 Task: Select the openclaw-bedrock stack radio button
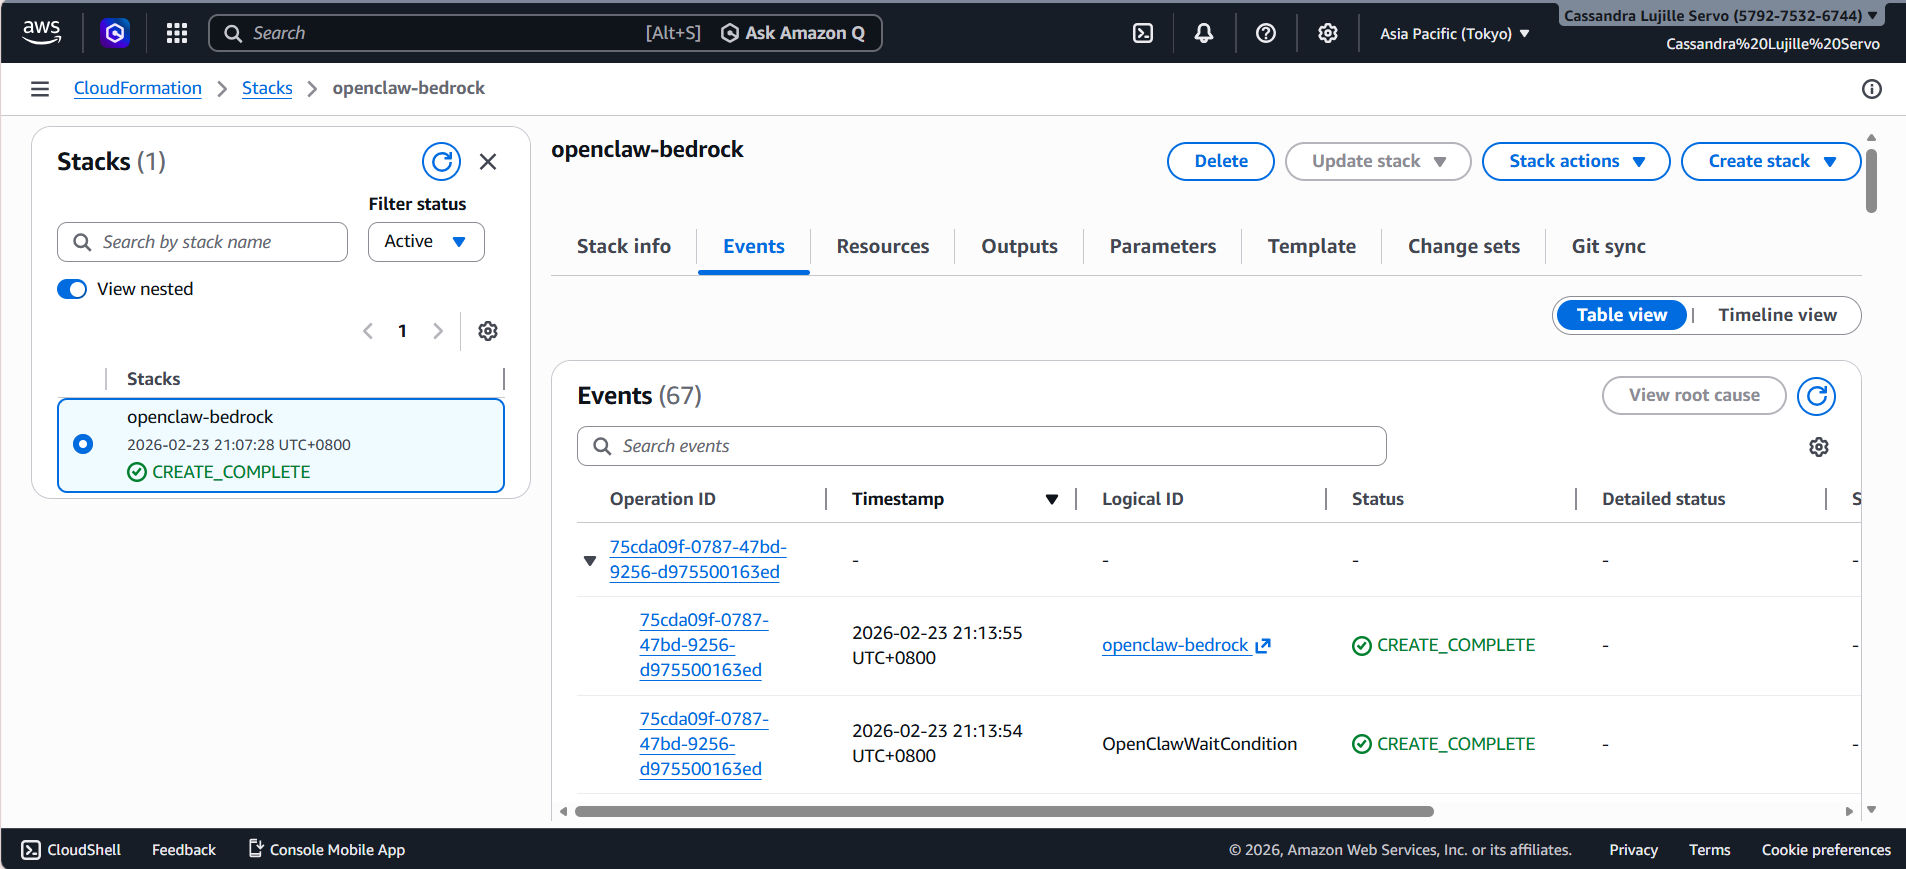click(83, 444)
